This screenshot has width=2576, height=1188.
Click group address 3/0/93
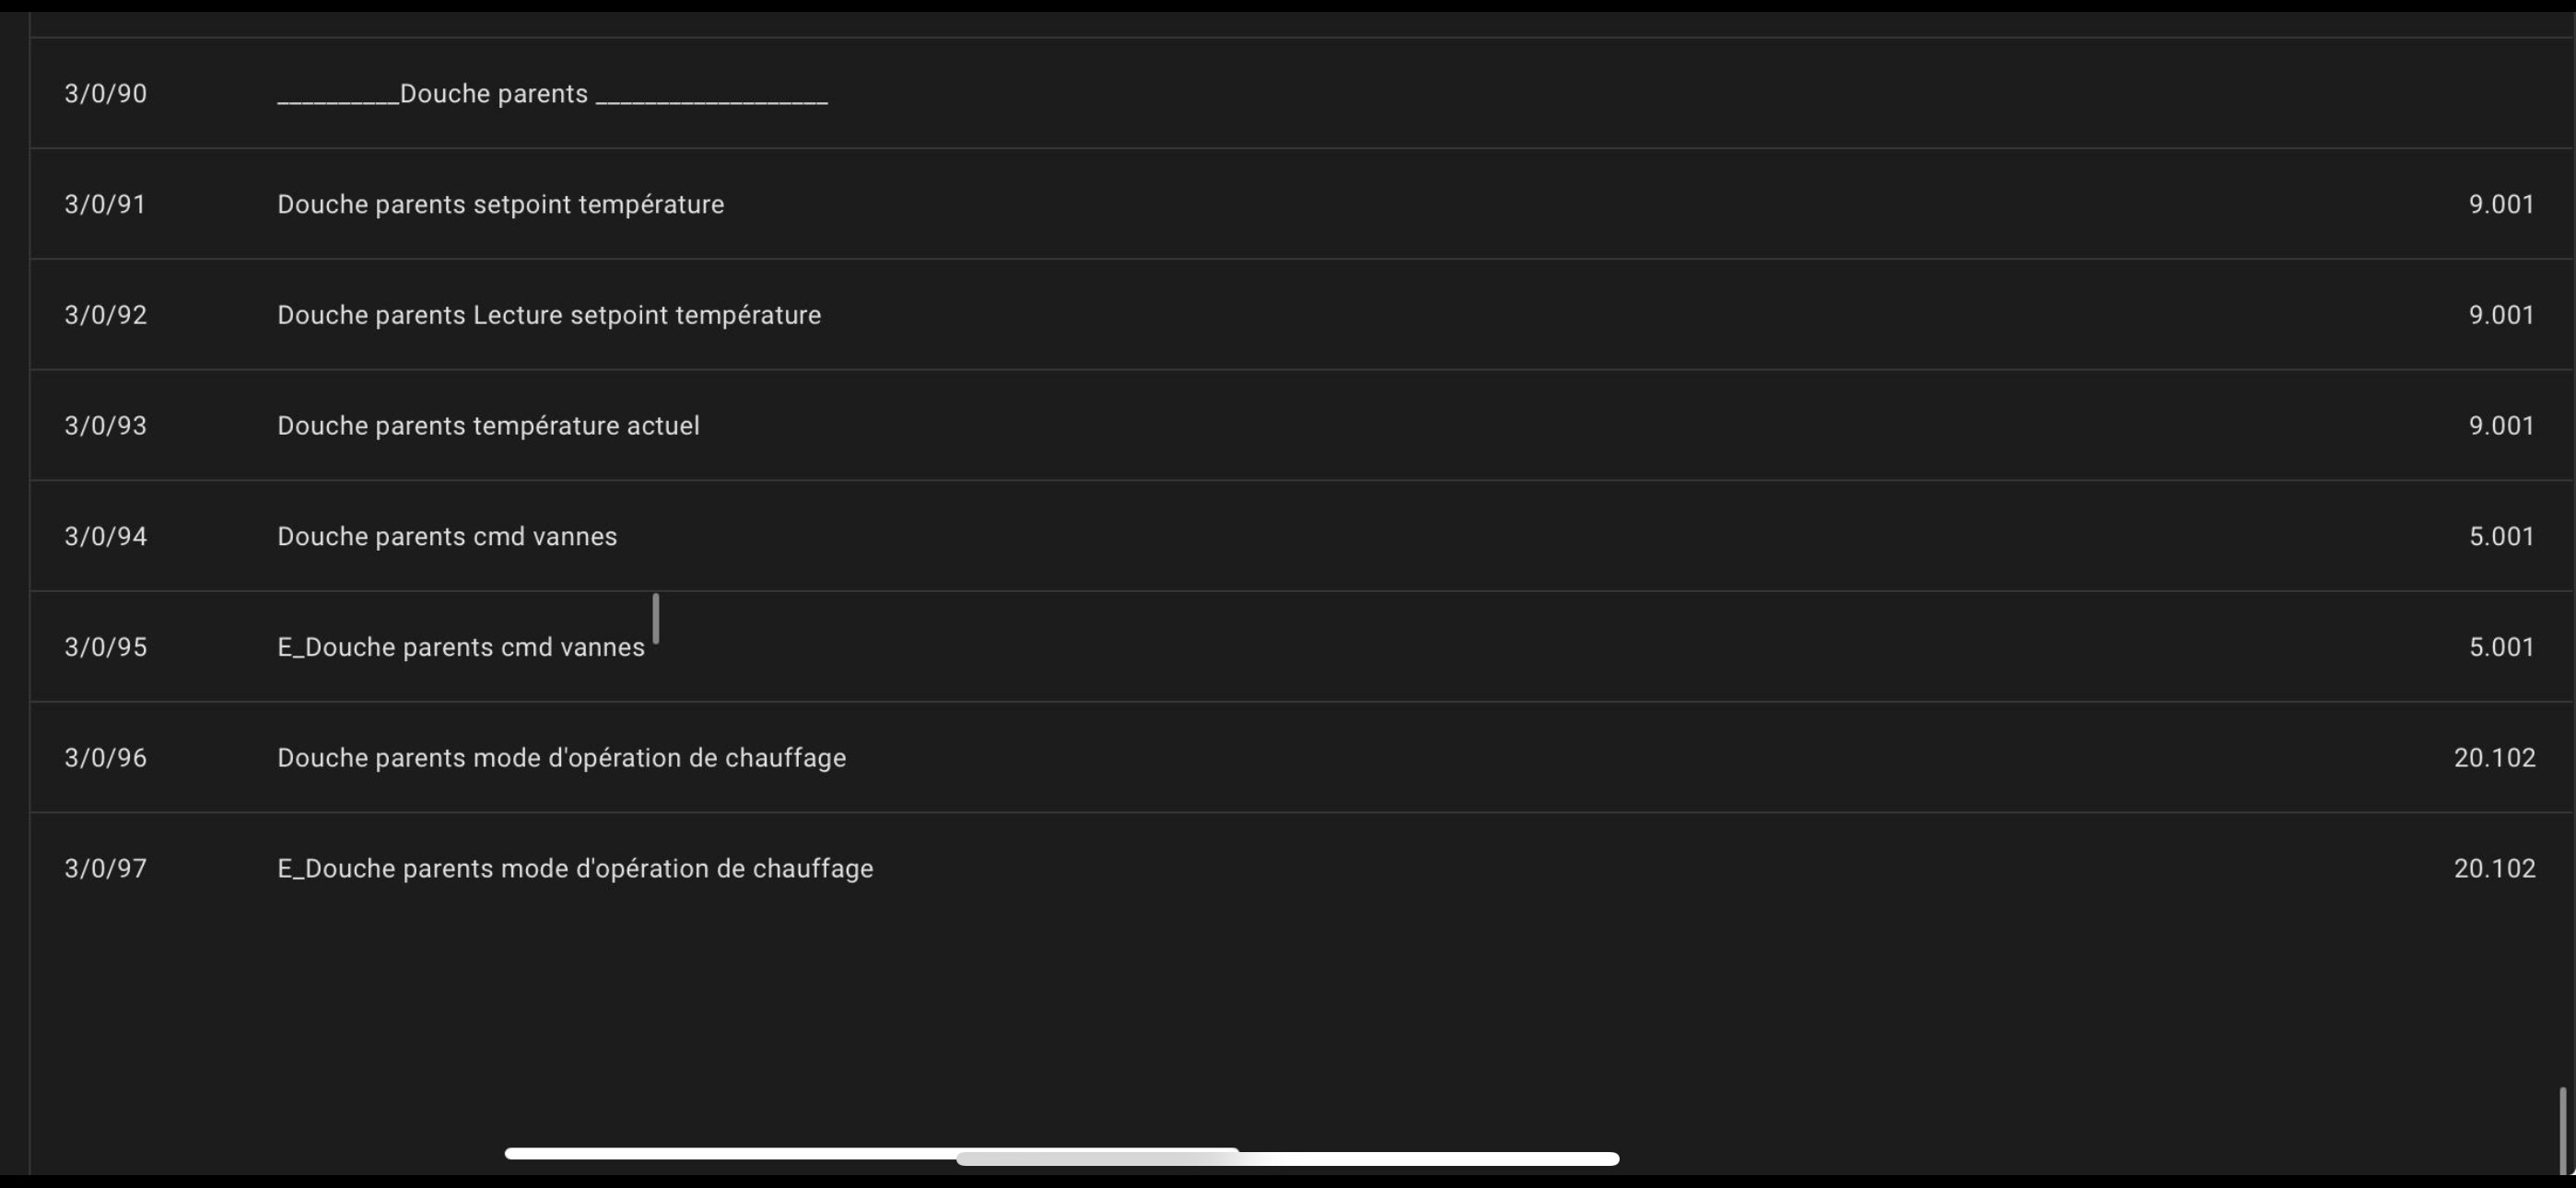pyautogui.click(x=105, y=425)
